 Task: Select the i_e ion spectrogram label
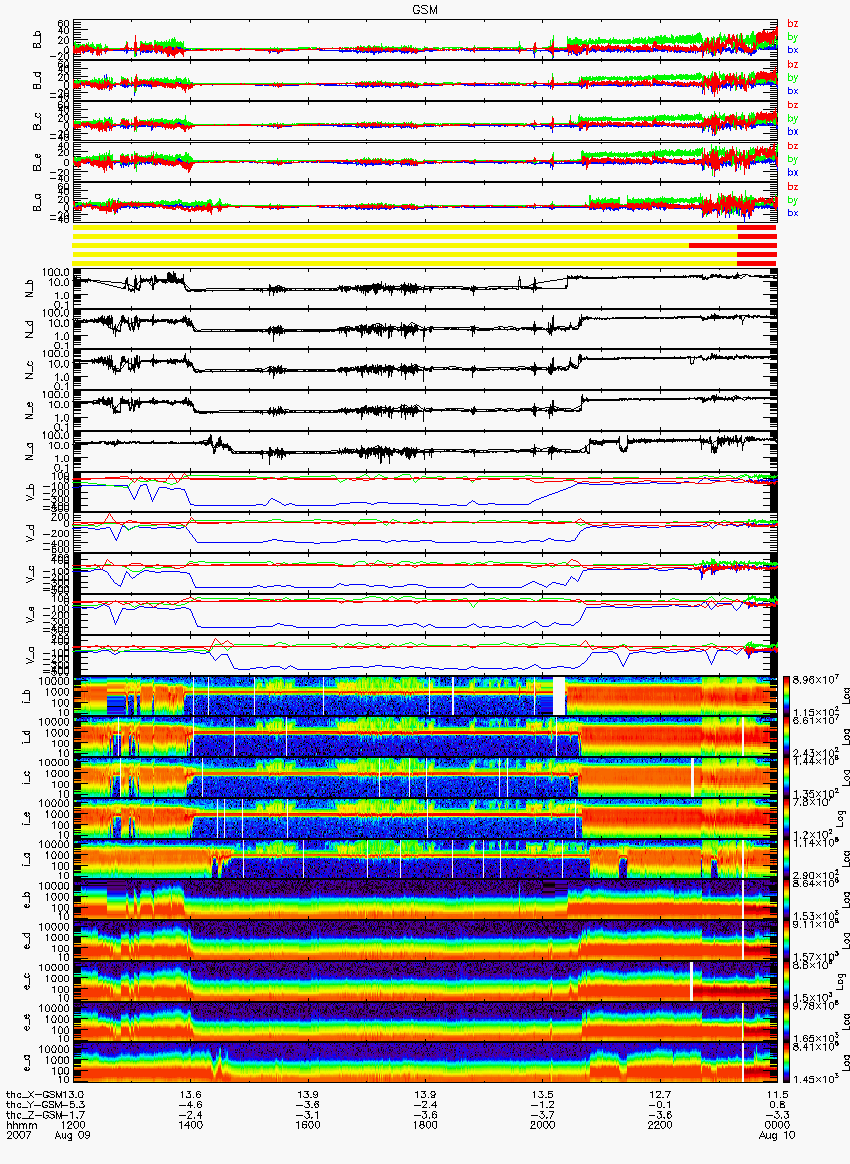[x=27, y=819]
